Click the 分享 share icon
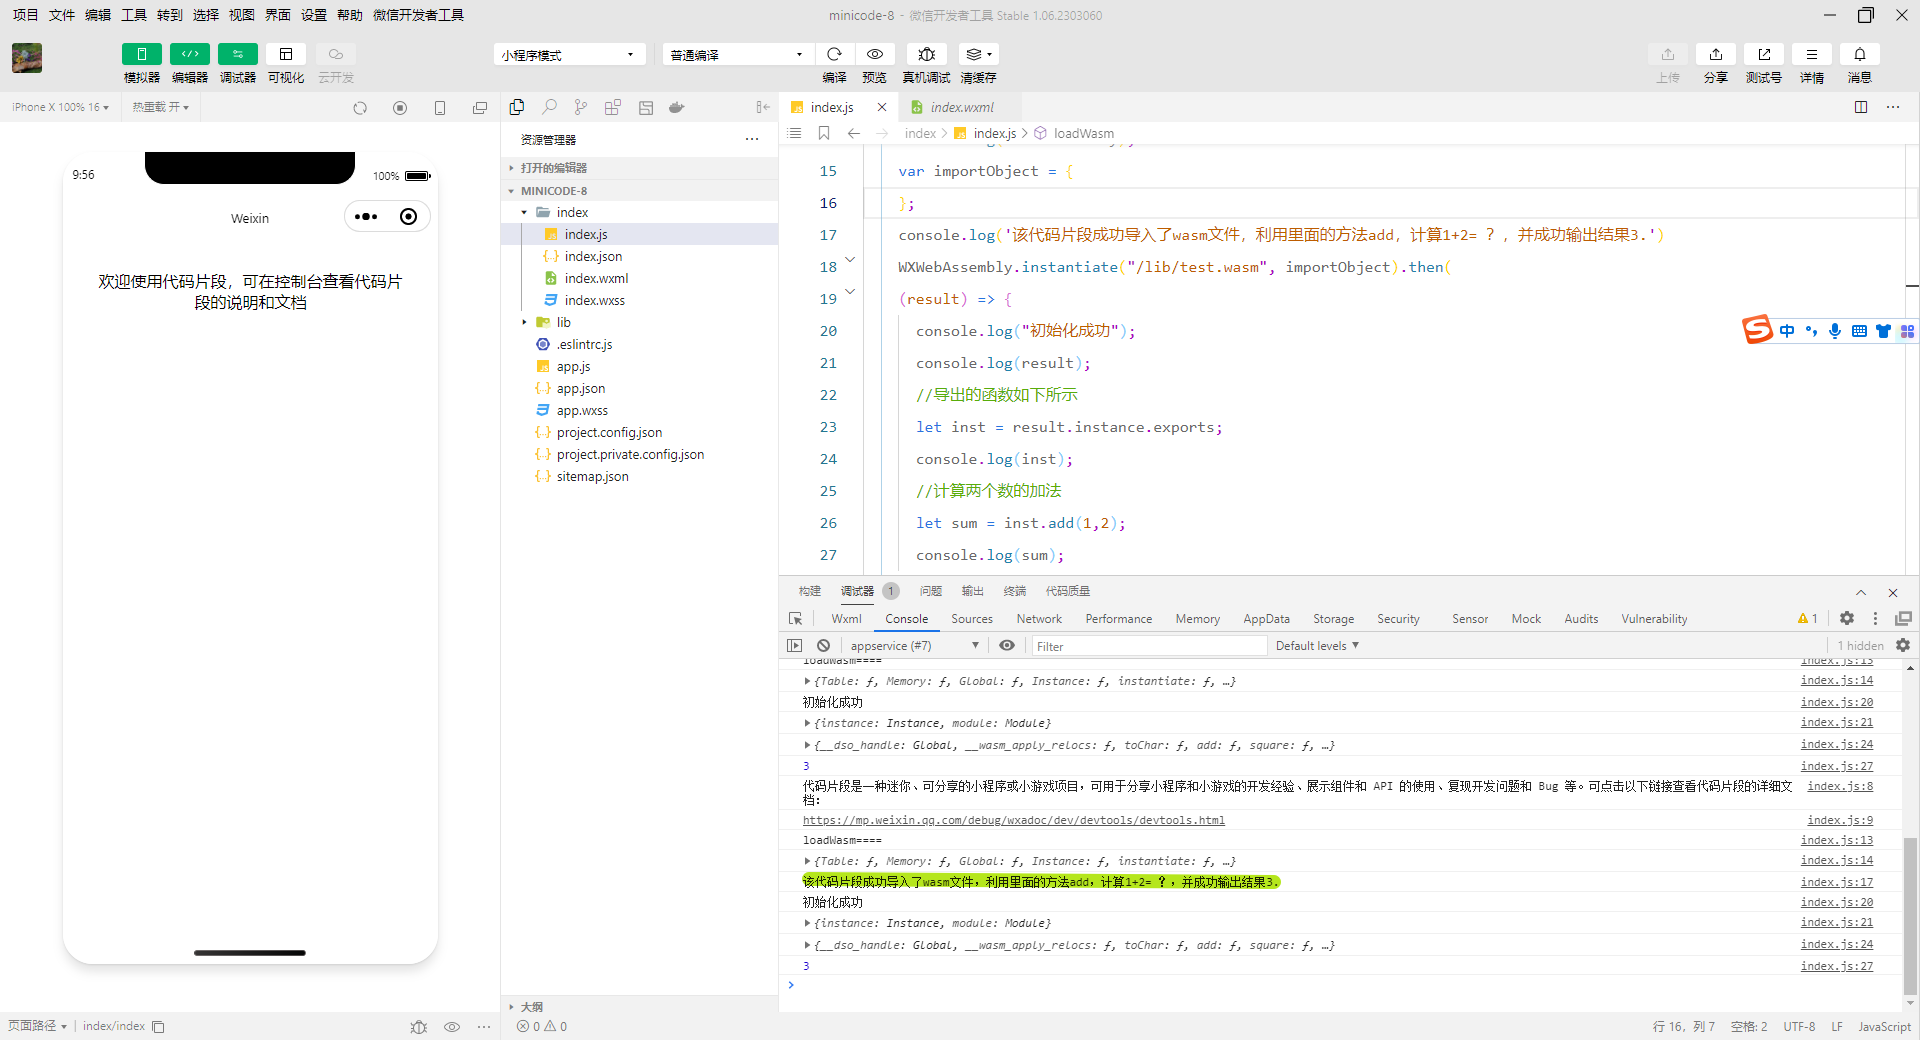 [x=1716, y=54]
